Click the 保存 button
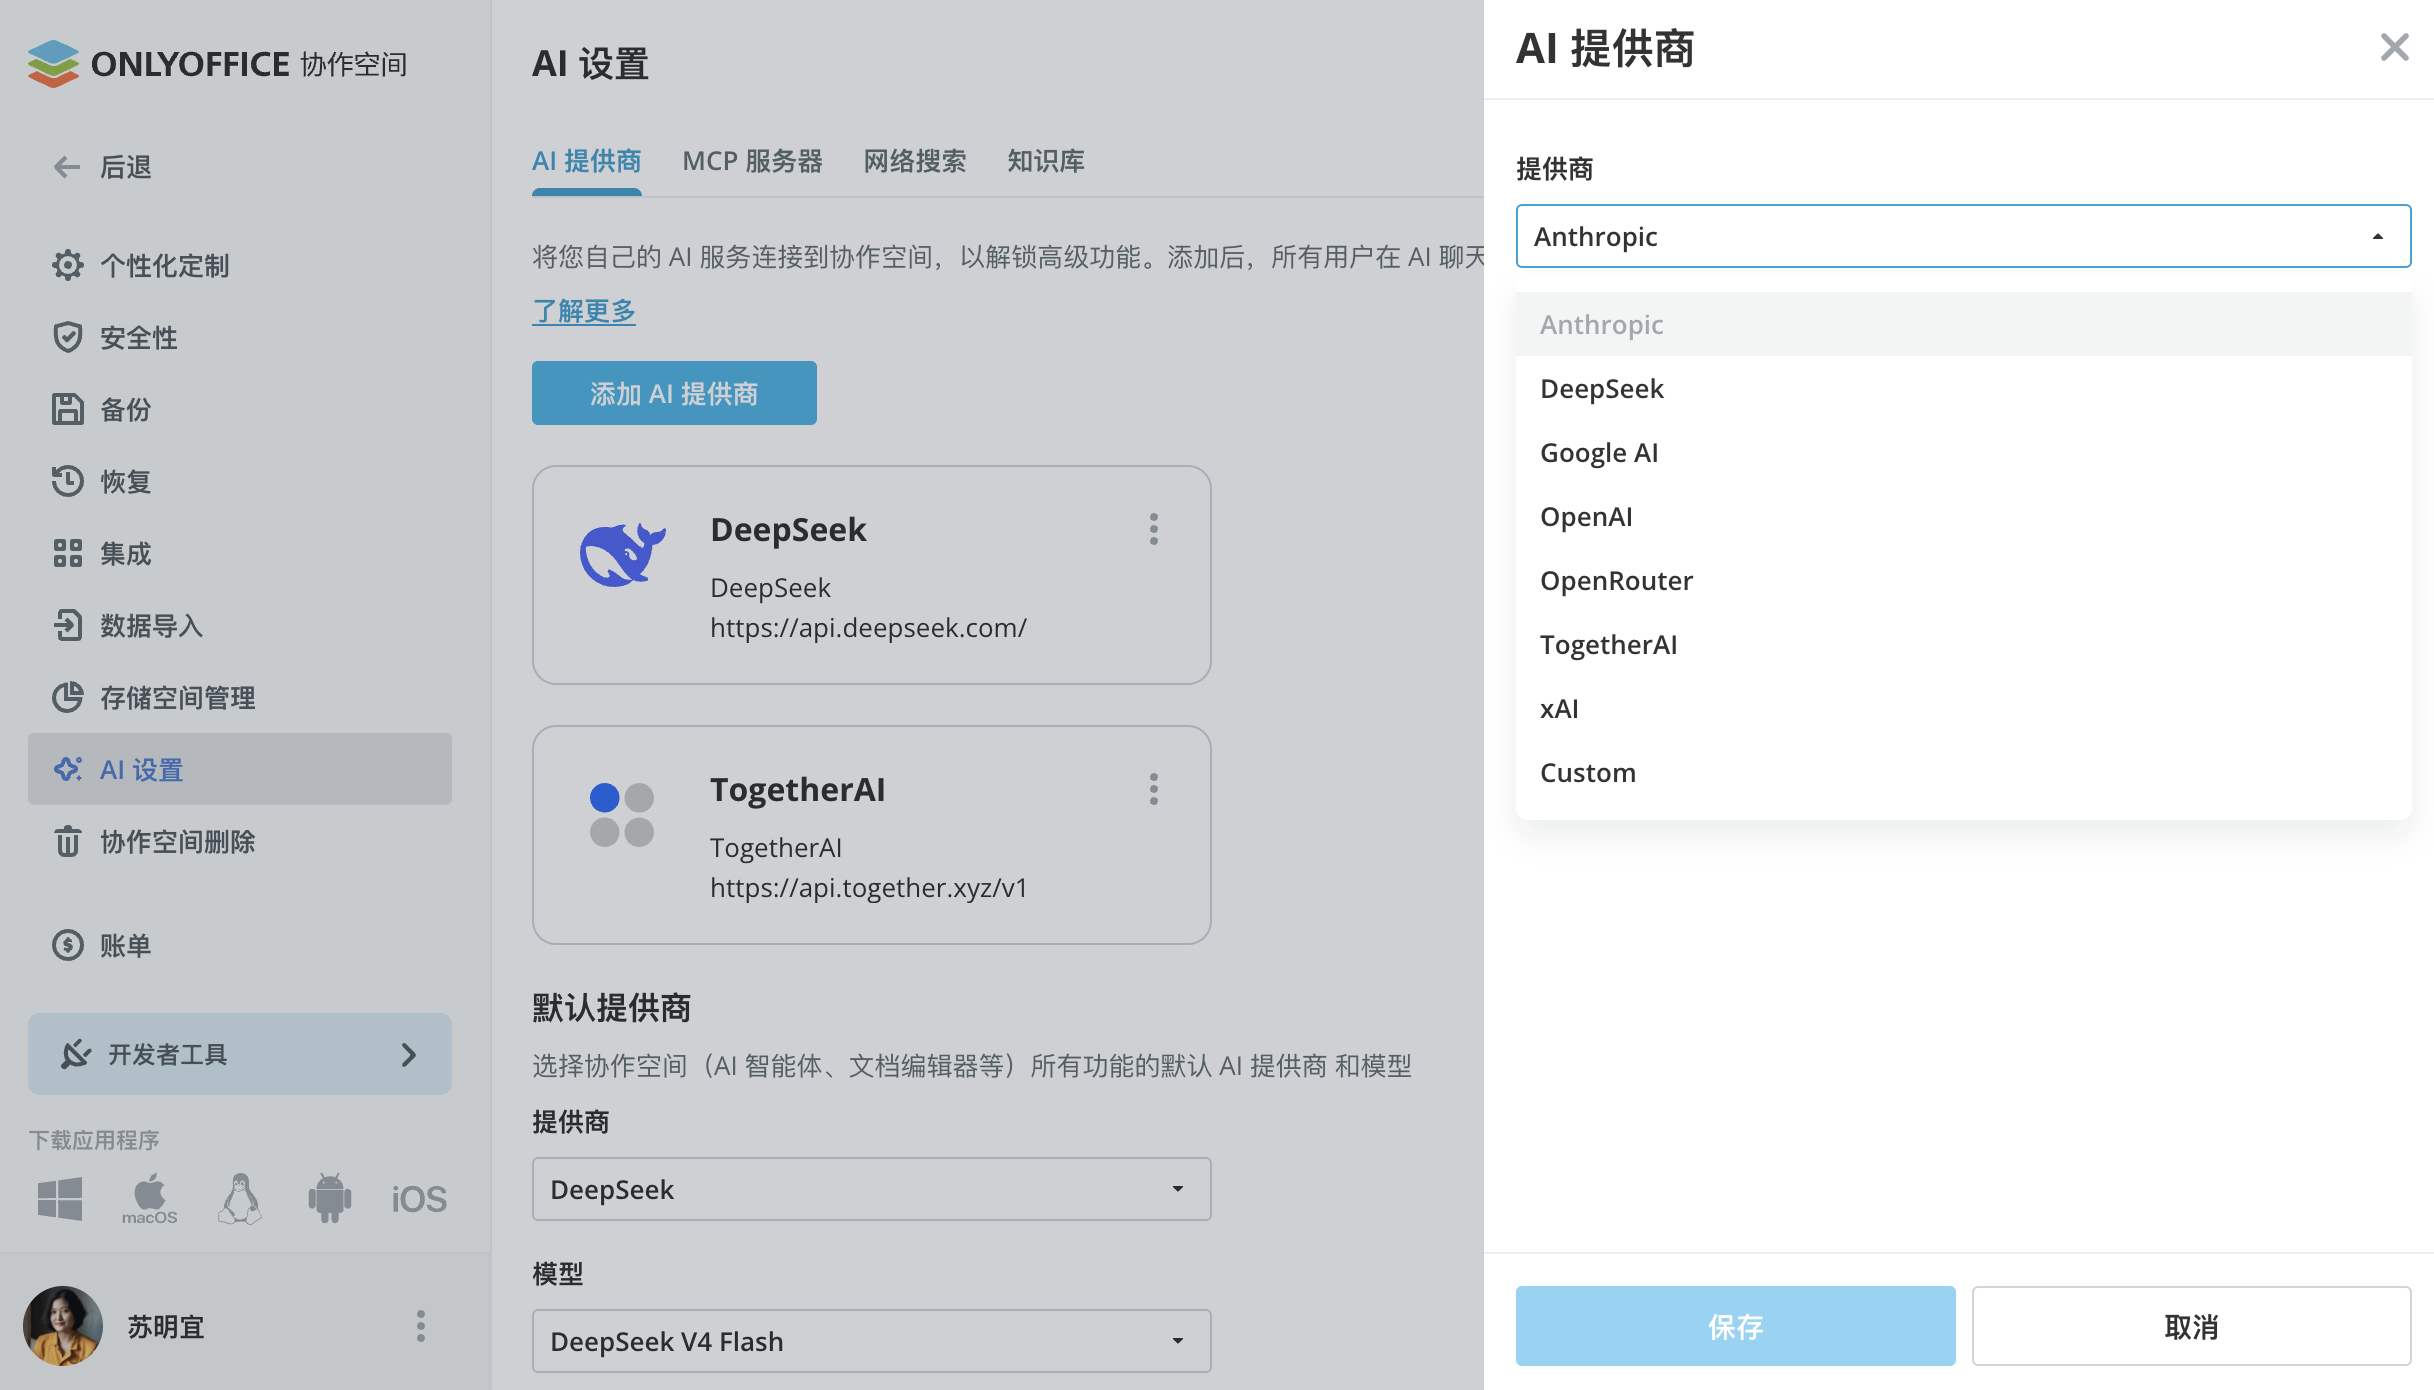 click(x=1735, y=1326)
